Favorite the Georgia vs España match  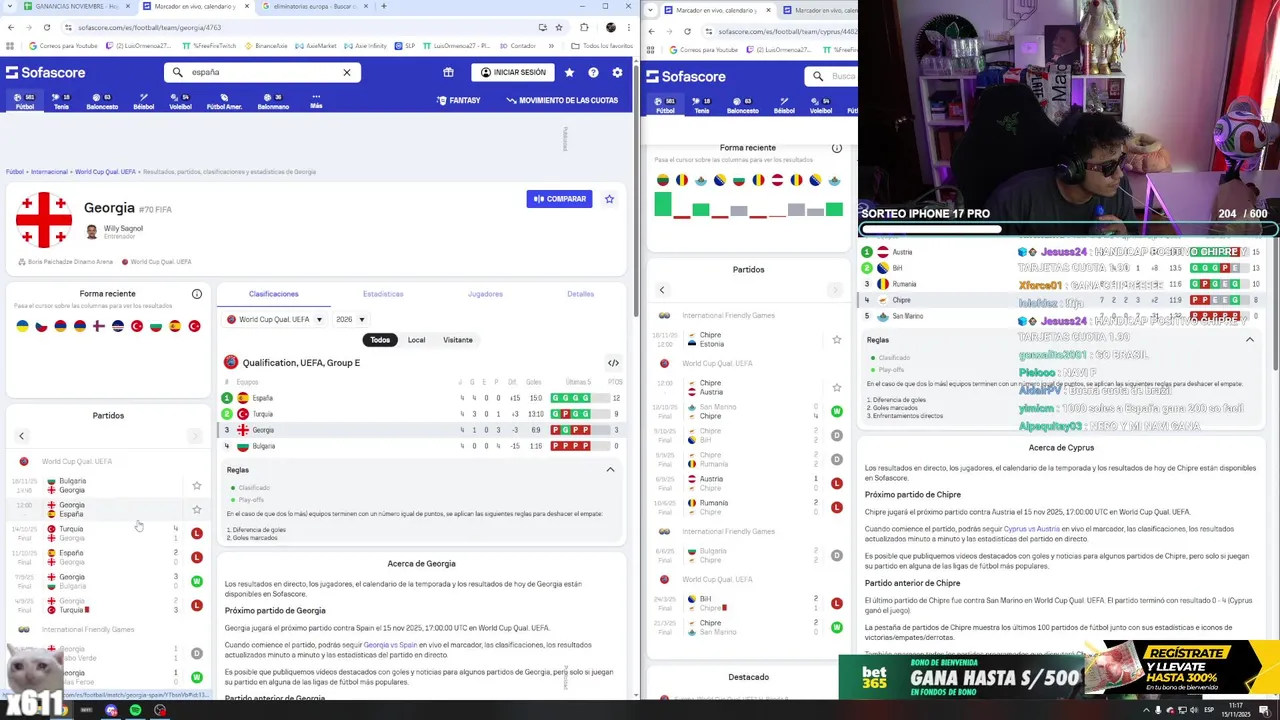point(197,510)
